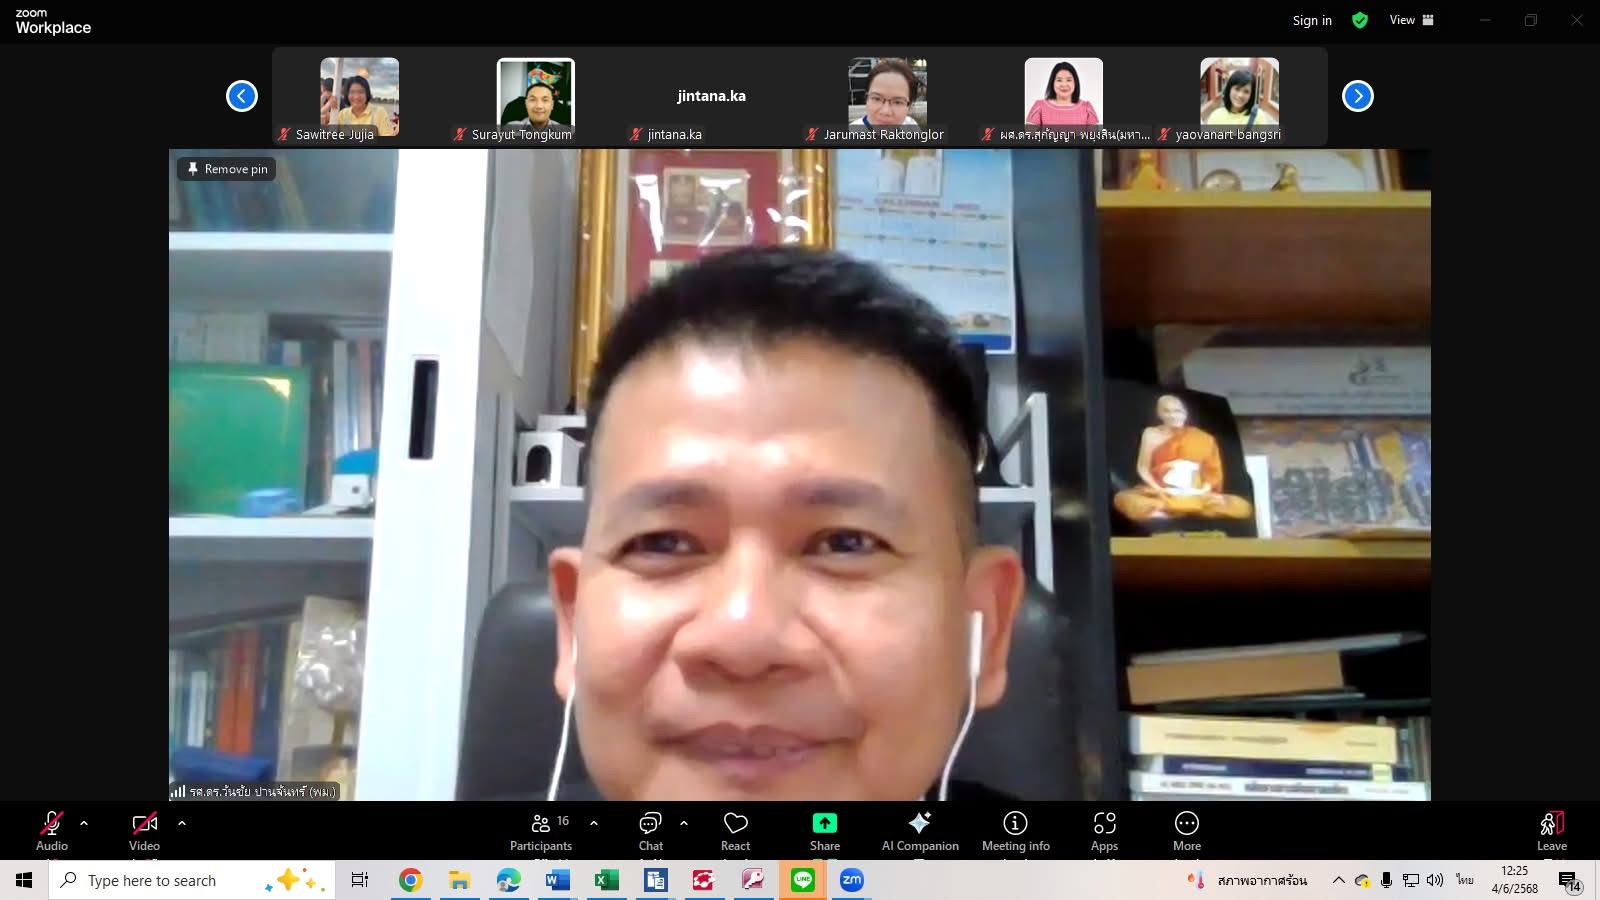The height and width of the screenshot is (900, 1600).
Task: Open the React emoji menu
Action: pyautogui.click(x=736, y=830)
